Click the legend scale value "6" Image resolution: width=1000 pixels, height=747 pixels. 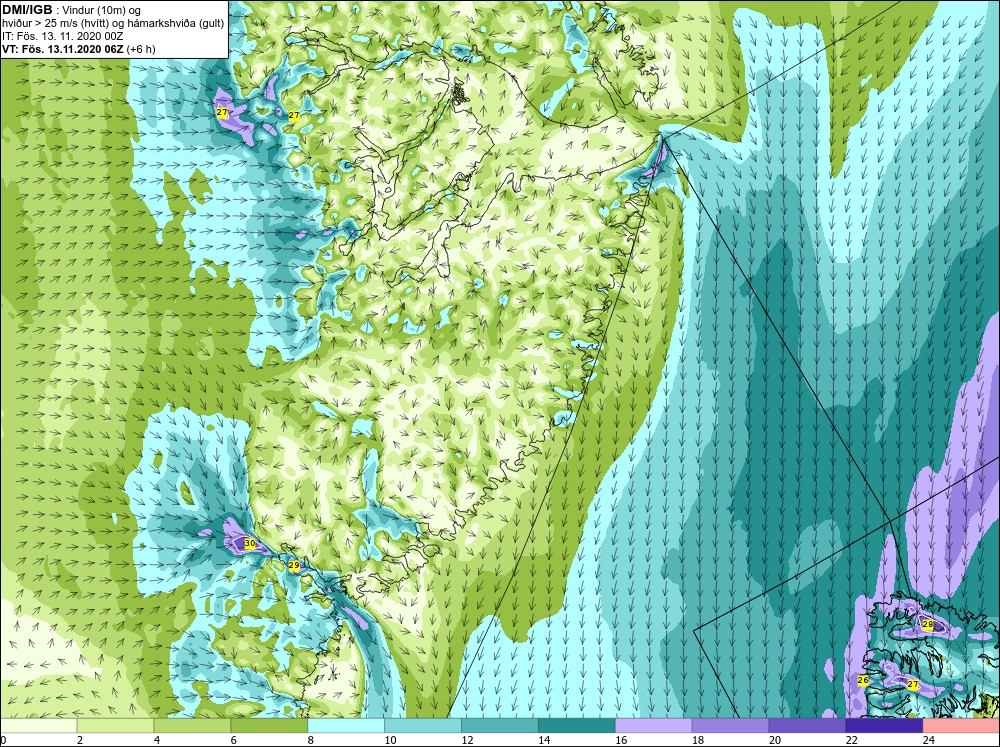point(233,740)
